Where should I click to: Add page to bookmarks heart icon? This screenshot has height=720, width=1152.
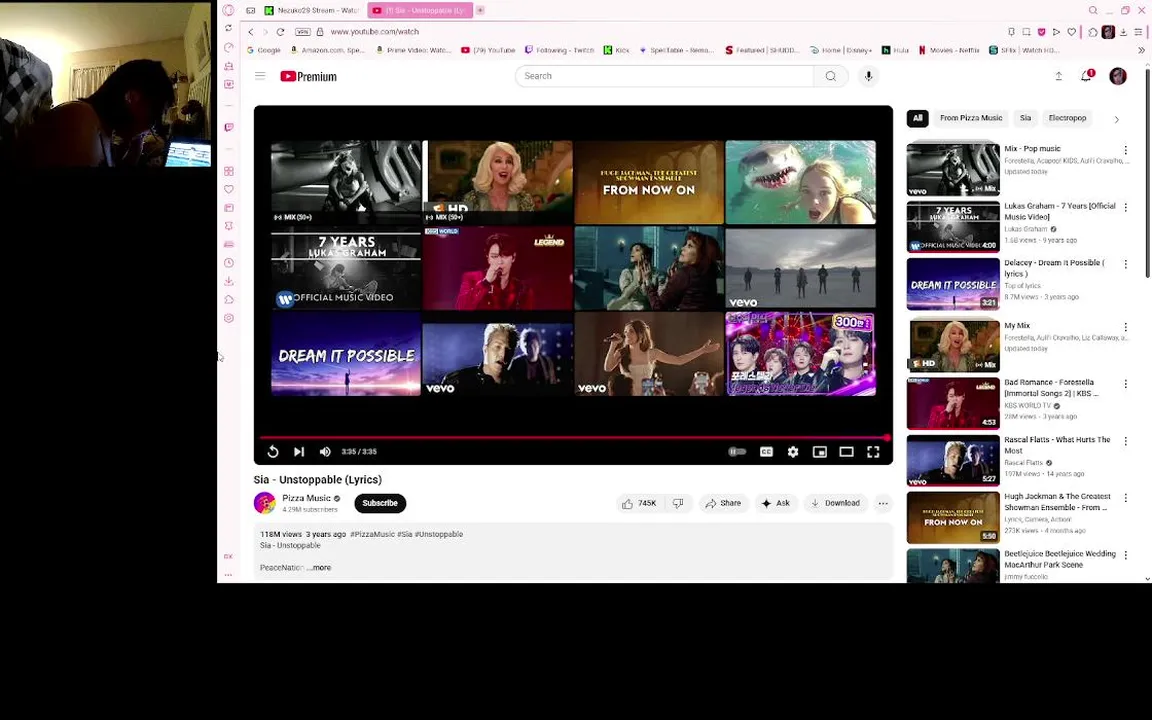pyautogui.click(x=1072, y=32)
